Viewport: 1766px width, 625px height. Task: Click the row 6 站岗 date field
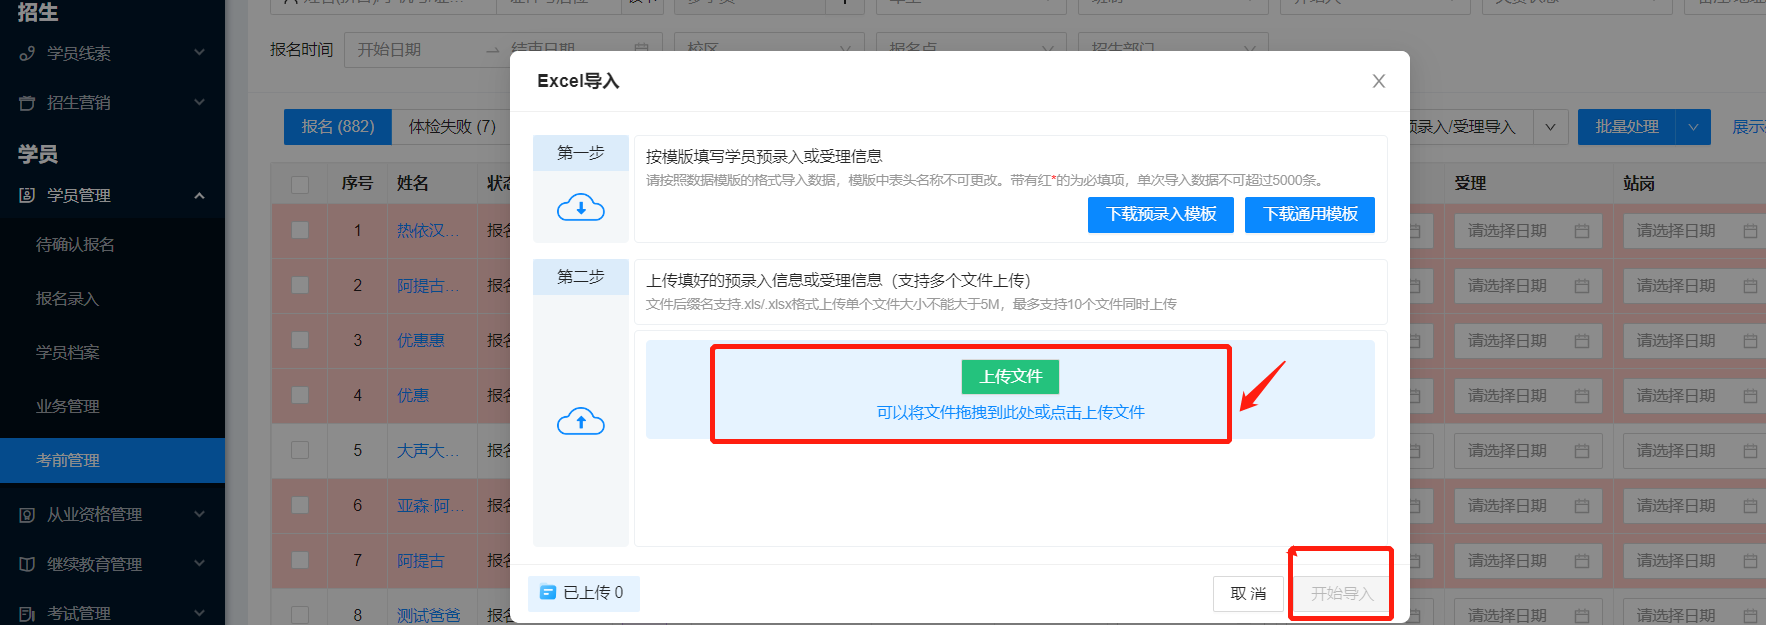pyautogui.click(x=1695, y=506)
